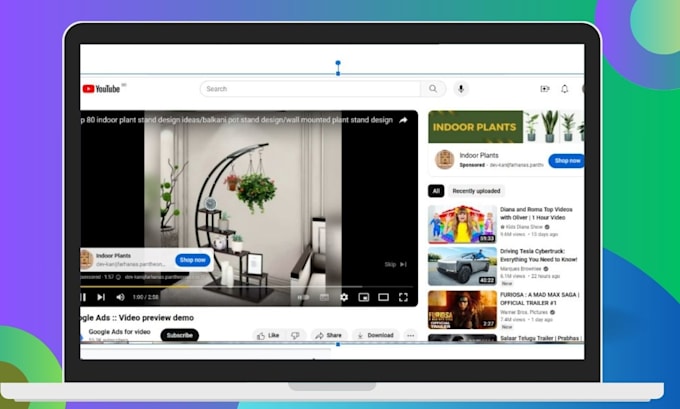Open FURIOSA official trailer thumbnail
The image size is (680, 409).
(x=462, y=310)
